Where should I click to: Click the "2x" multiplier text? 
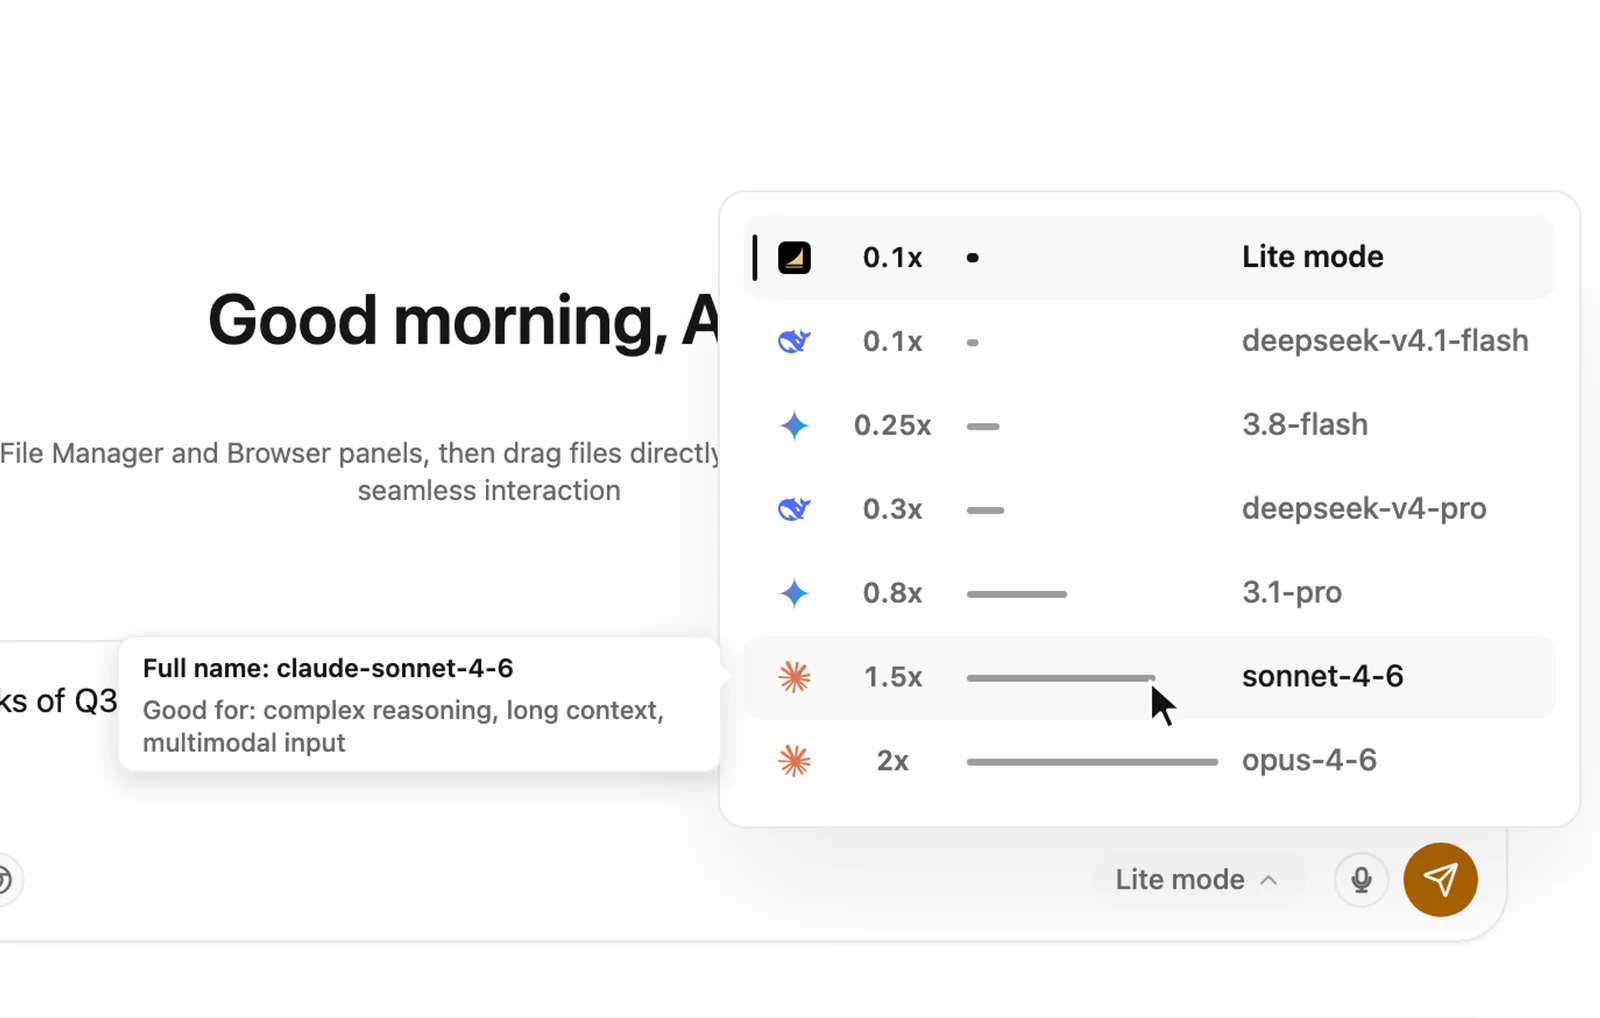point(892,762)
